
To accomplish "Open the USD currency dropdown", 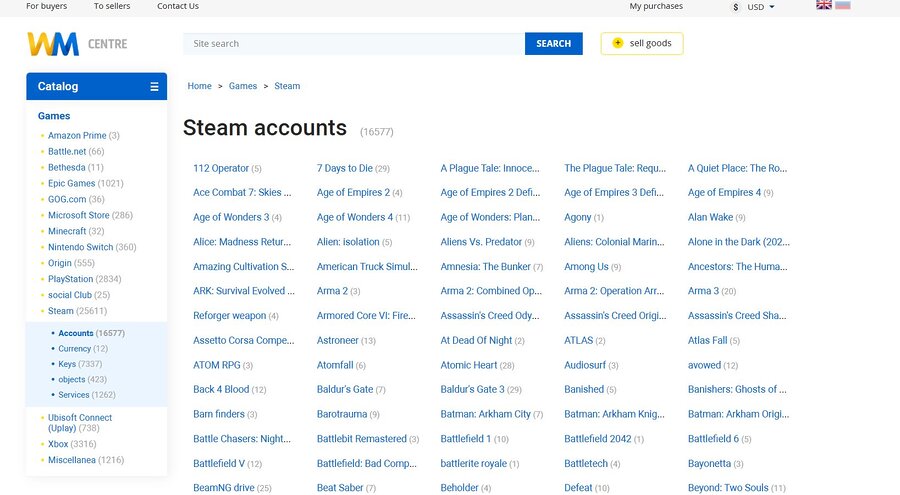I will tap(760, 7).
